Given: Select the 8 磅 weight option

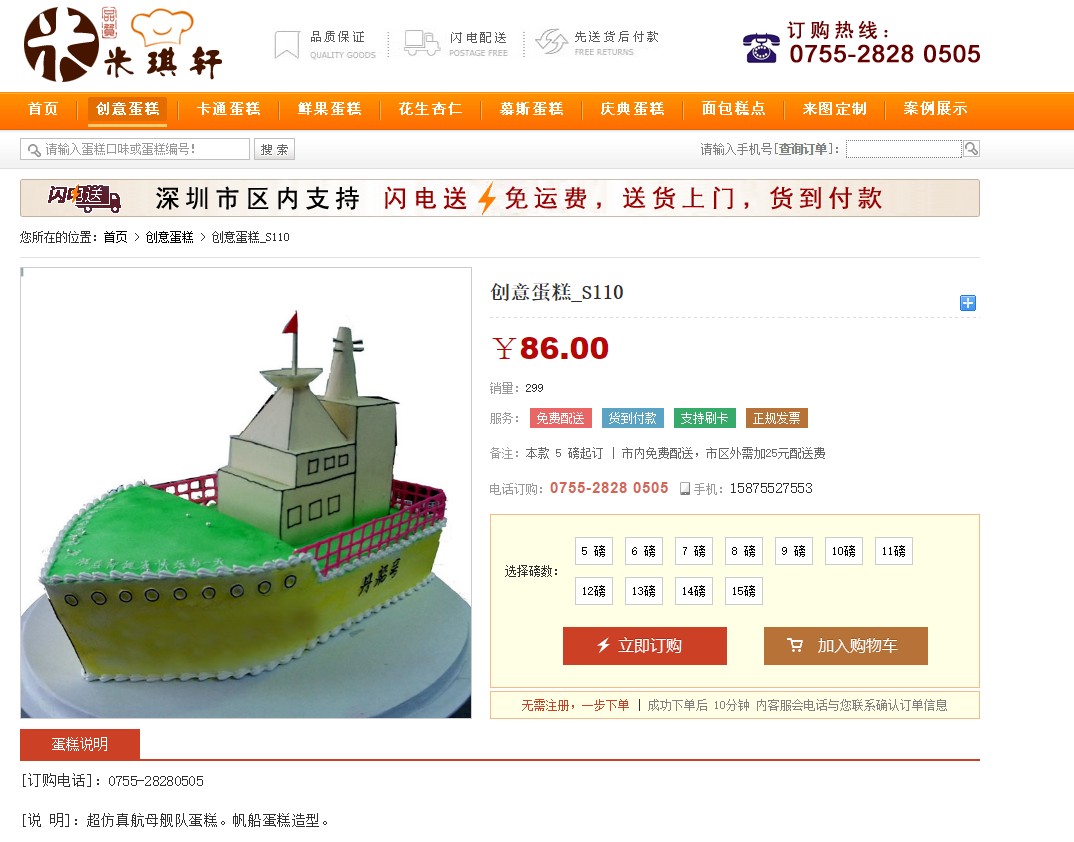Looking at the screenshot, I should pos(743,551).
